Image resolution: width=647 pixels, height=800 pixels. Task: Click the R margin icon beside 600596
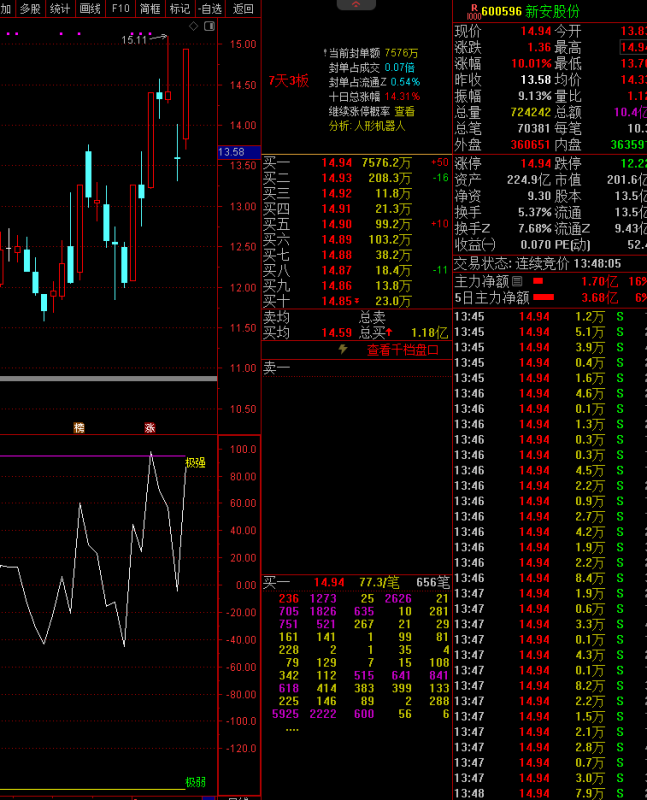click(x=474, y=11)
